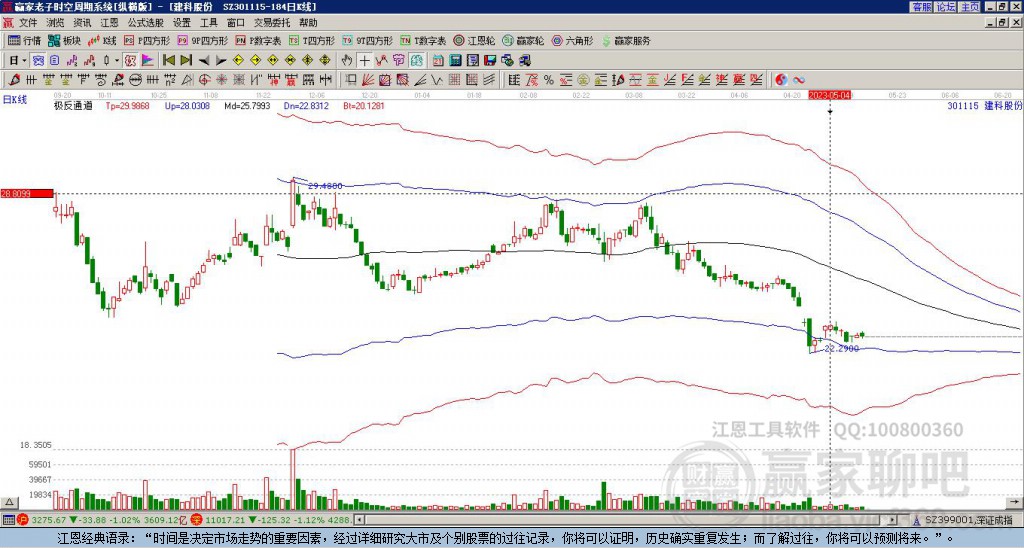Image resolution: width=1024 pixels, height=548 pixels.
Task: Click the right-arrow button at volume panel
Action: pyautogui.click(x=1016, y=502)
